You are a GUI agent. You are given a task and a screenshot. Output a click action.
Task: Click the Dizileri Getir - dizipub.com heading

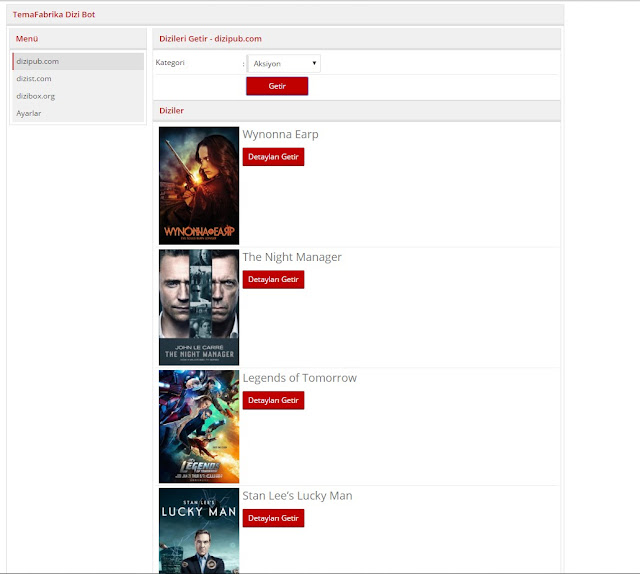[x=211, y=39]
